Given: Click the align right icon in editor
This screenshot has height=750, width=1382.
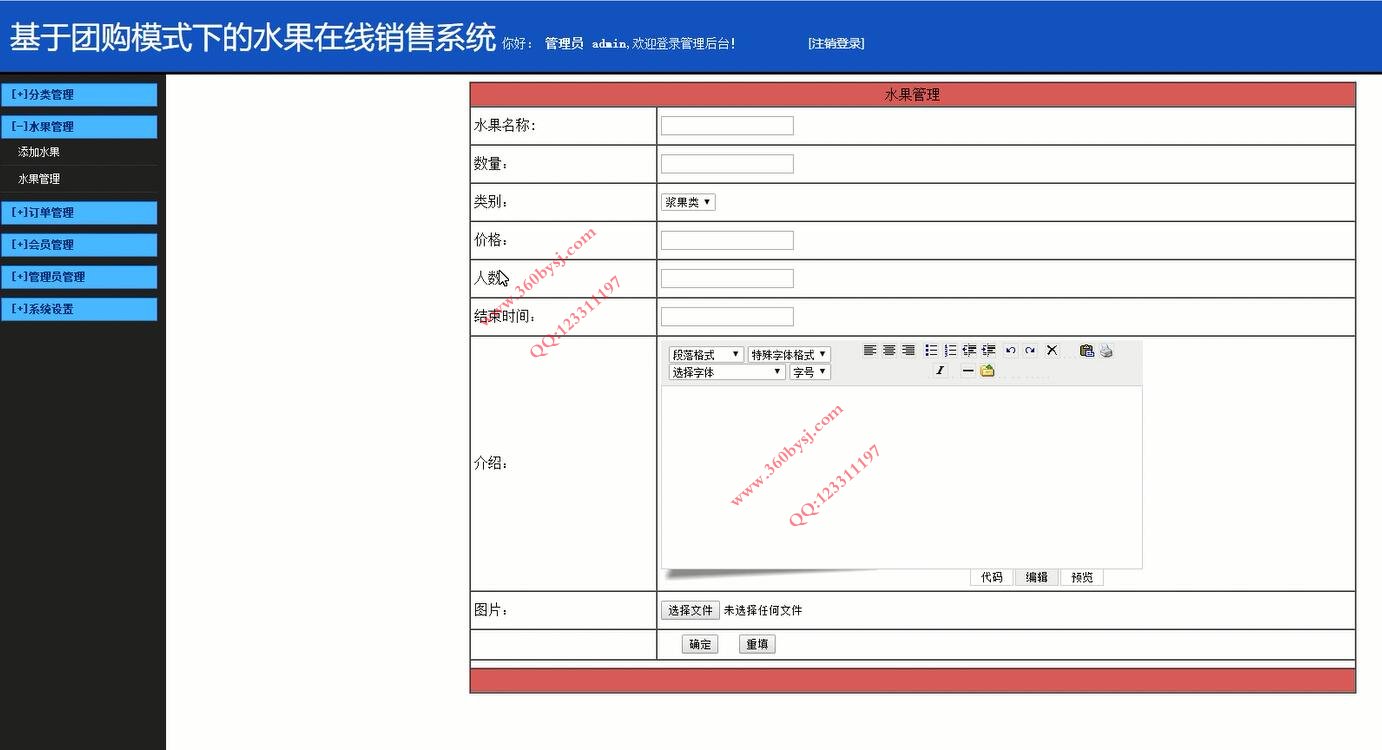Looking at the screenshot, I should coord(908,350).
